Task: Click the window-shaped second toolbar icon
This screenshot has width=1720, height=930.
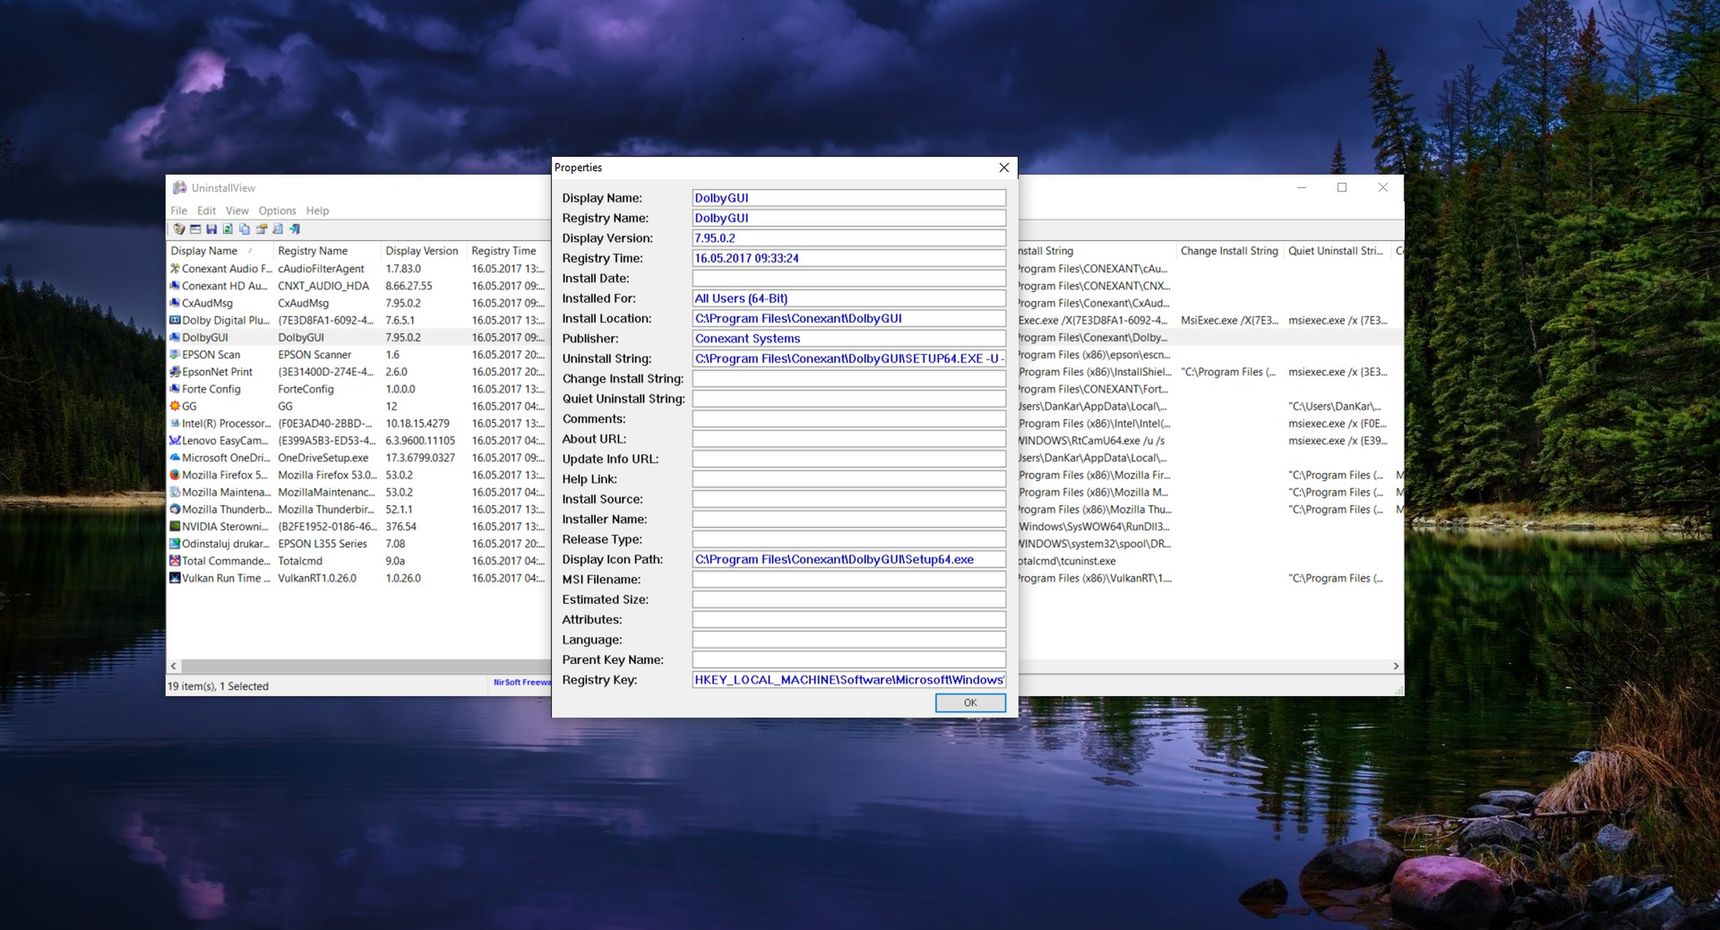Action: point(195,229)
